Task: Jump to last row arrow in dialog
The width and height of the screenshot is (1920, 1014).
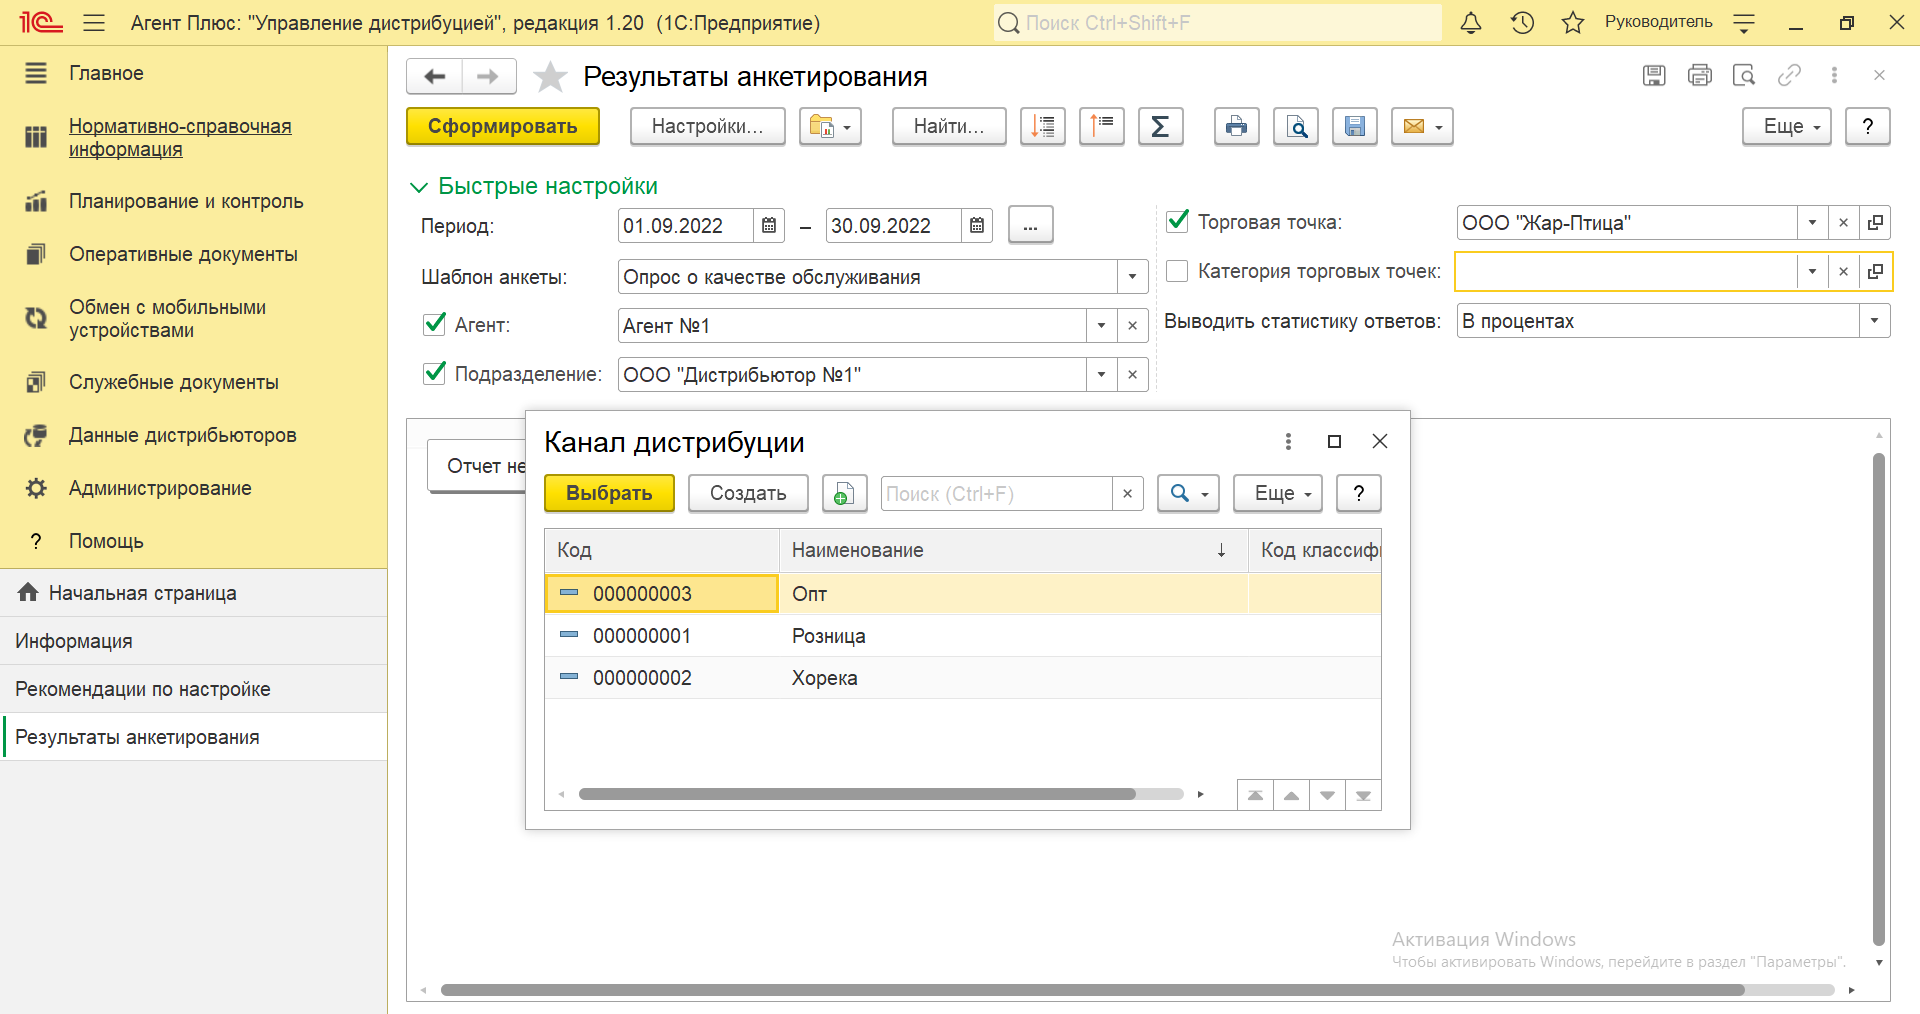Action: pyautogui.click(x=1363, y=795)
